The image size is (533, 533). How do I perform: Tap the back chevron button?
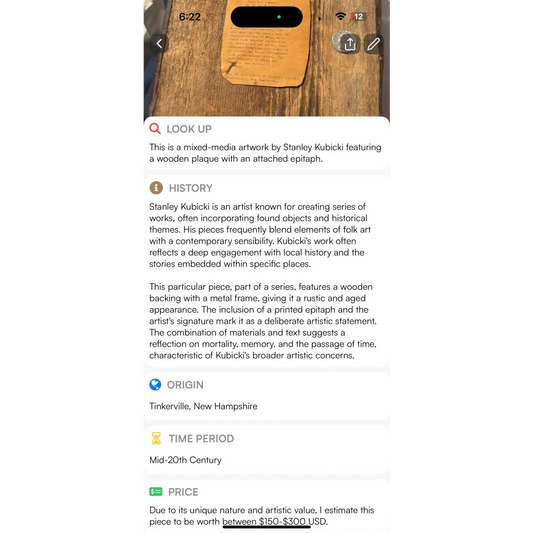(x=159, y=44)
